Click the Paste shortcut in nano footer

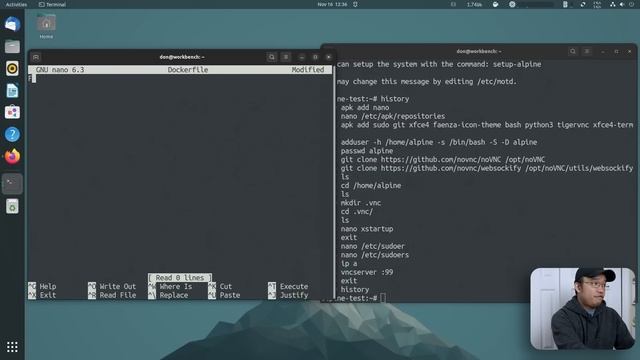[x=224, y=295]
